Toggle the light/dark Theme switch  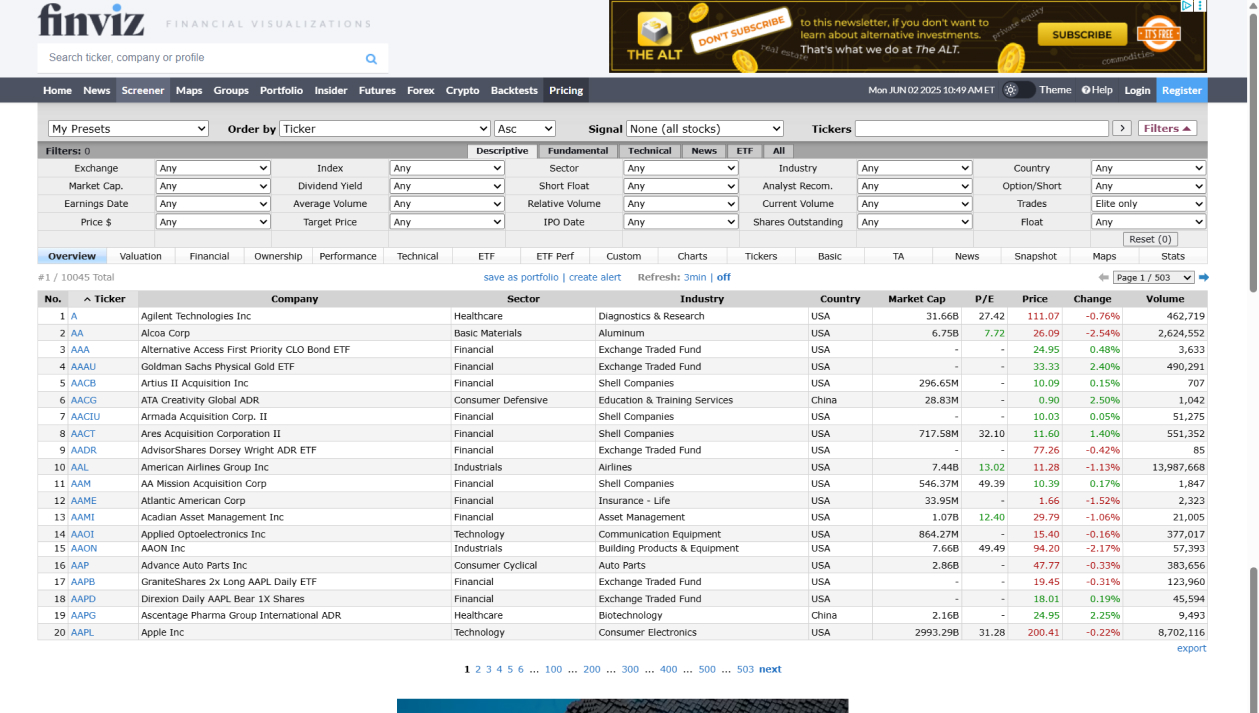[x=1018, y=90]
